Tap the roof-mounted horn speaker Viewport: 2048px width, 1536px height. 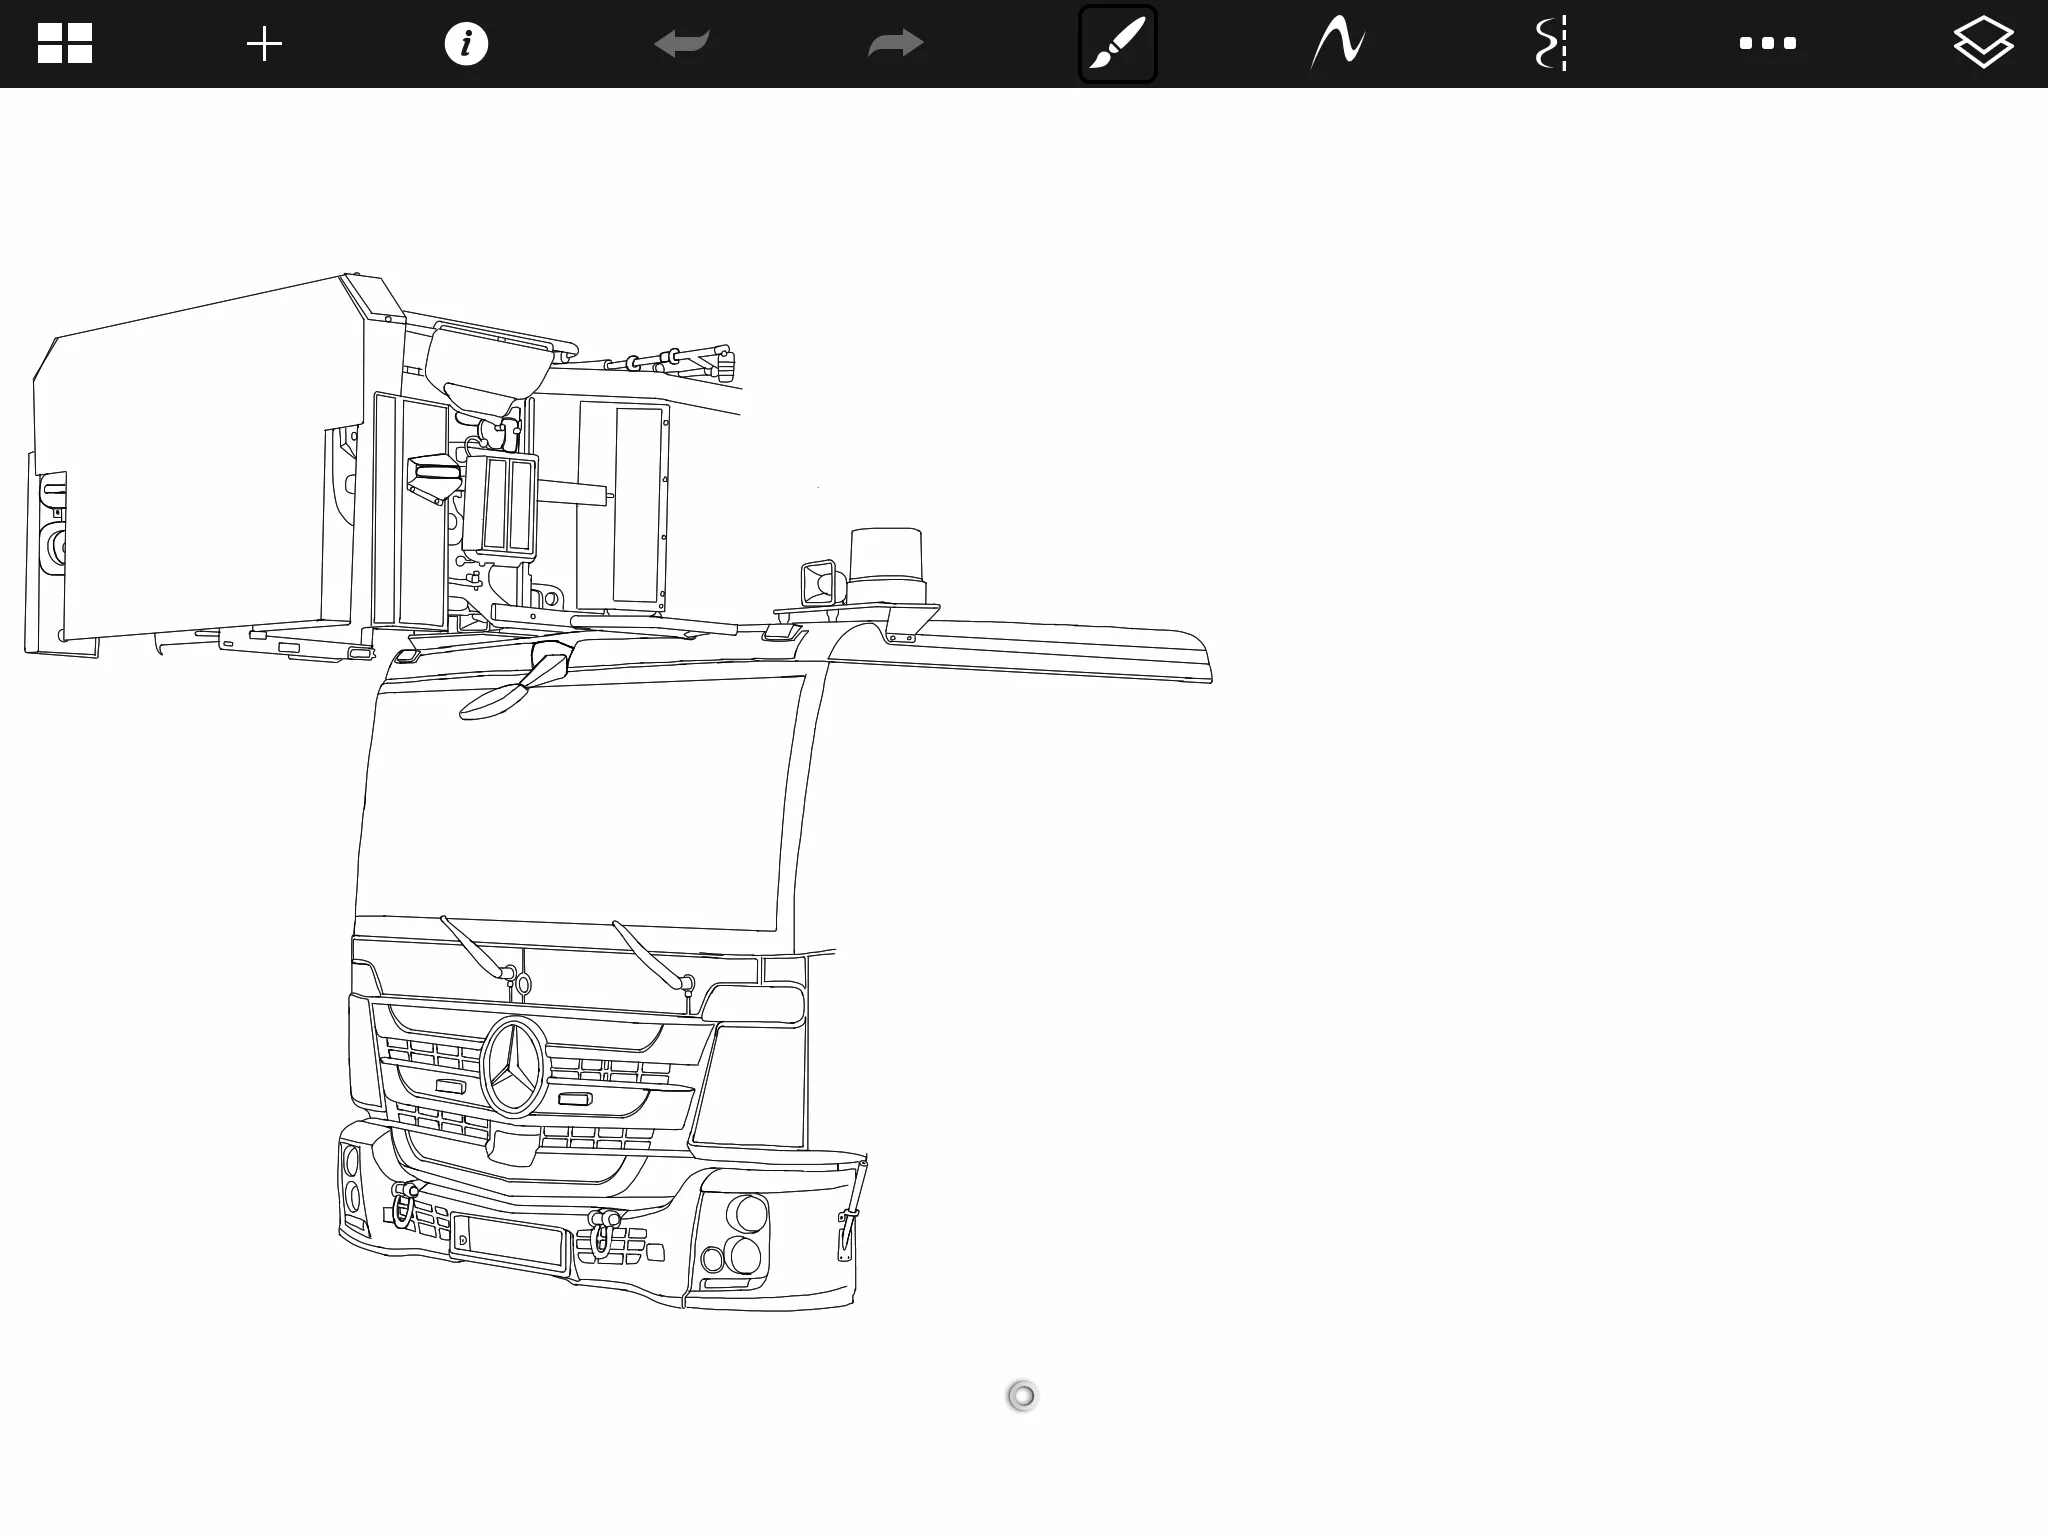(819, 582)
